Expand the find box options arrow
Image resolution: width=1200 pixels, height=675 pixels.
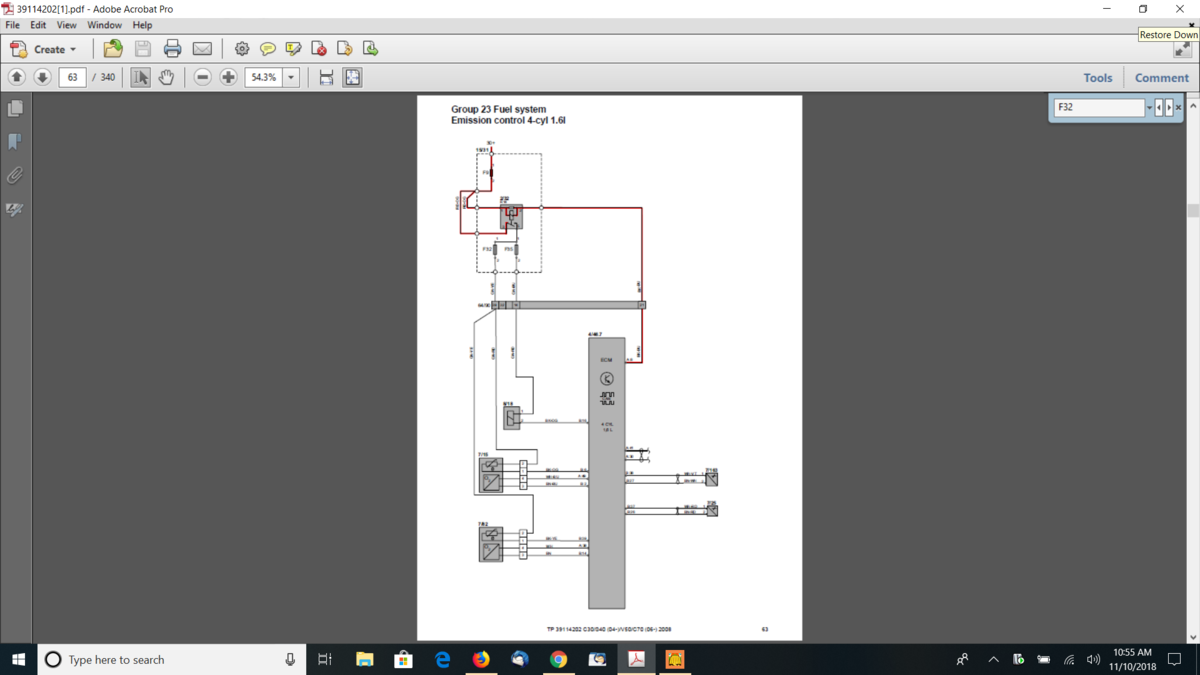point(1149,107)
